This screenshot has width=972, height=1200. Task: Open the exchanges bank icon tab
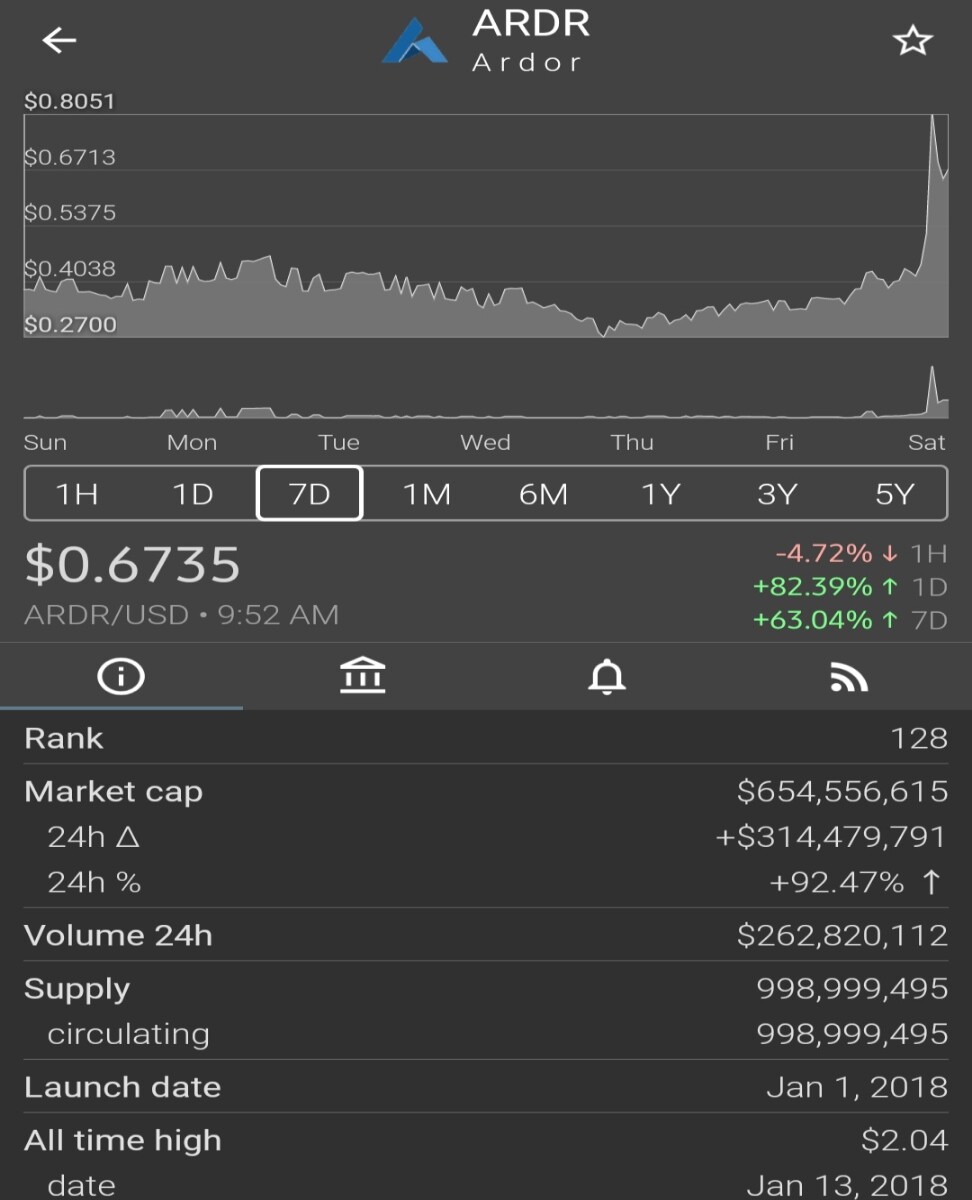pos(363,676)
